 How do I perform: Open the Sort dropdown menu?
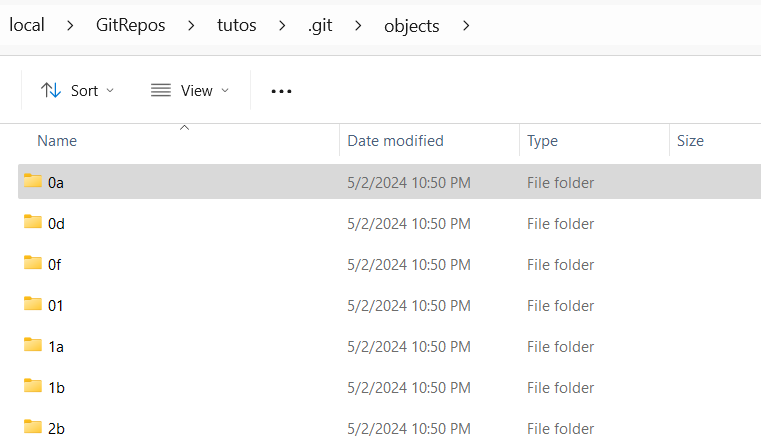(x=78, y=91)
